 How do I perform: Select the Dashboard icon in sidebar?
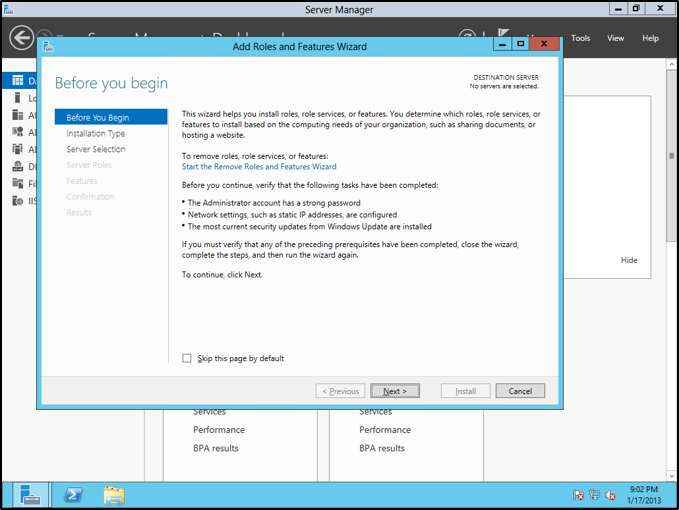pos(18,80)
